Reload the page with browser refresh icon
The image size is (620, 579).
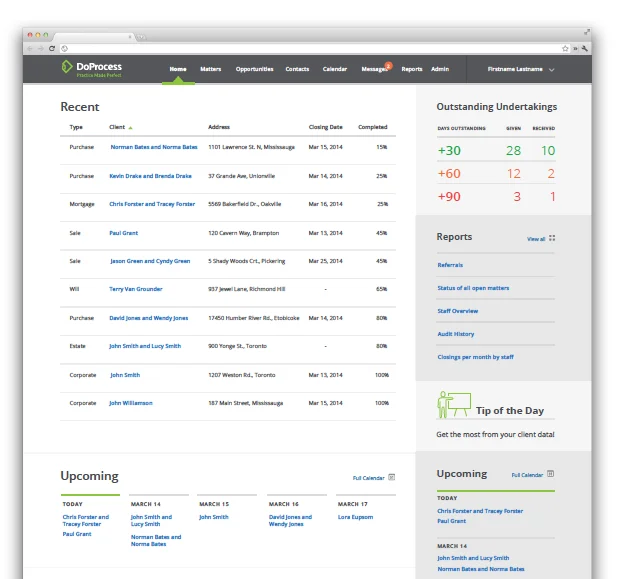coord(52,48)
